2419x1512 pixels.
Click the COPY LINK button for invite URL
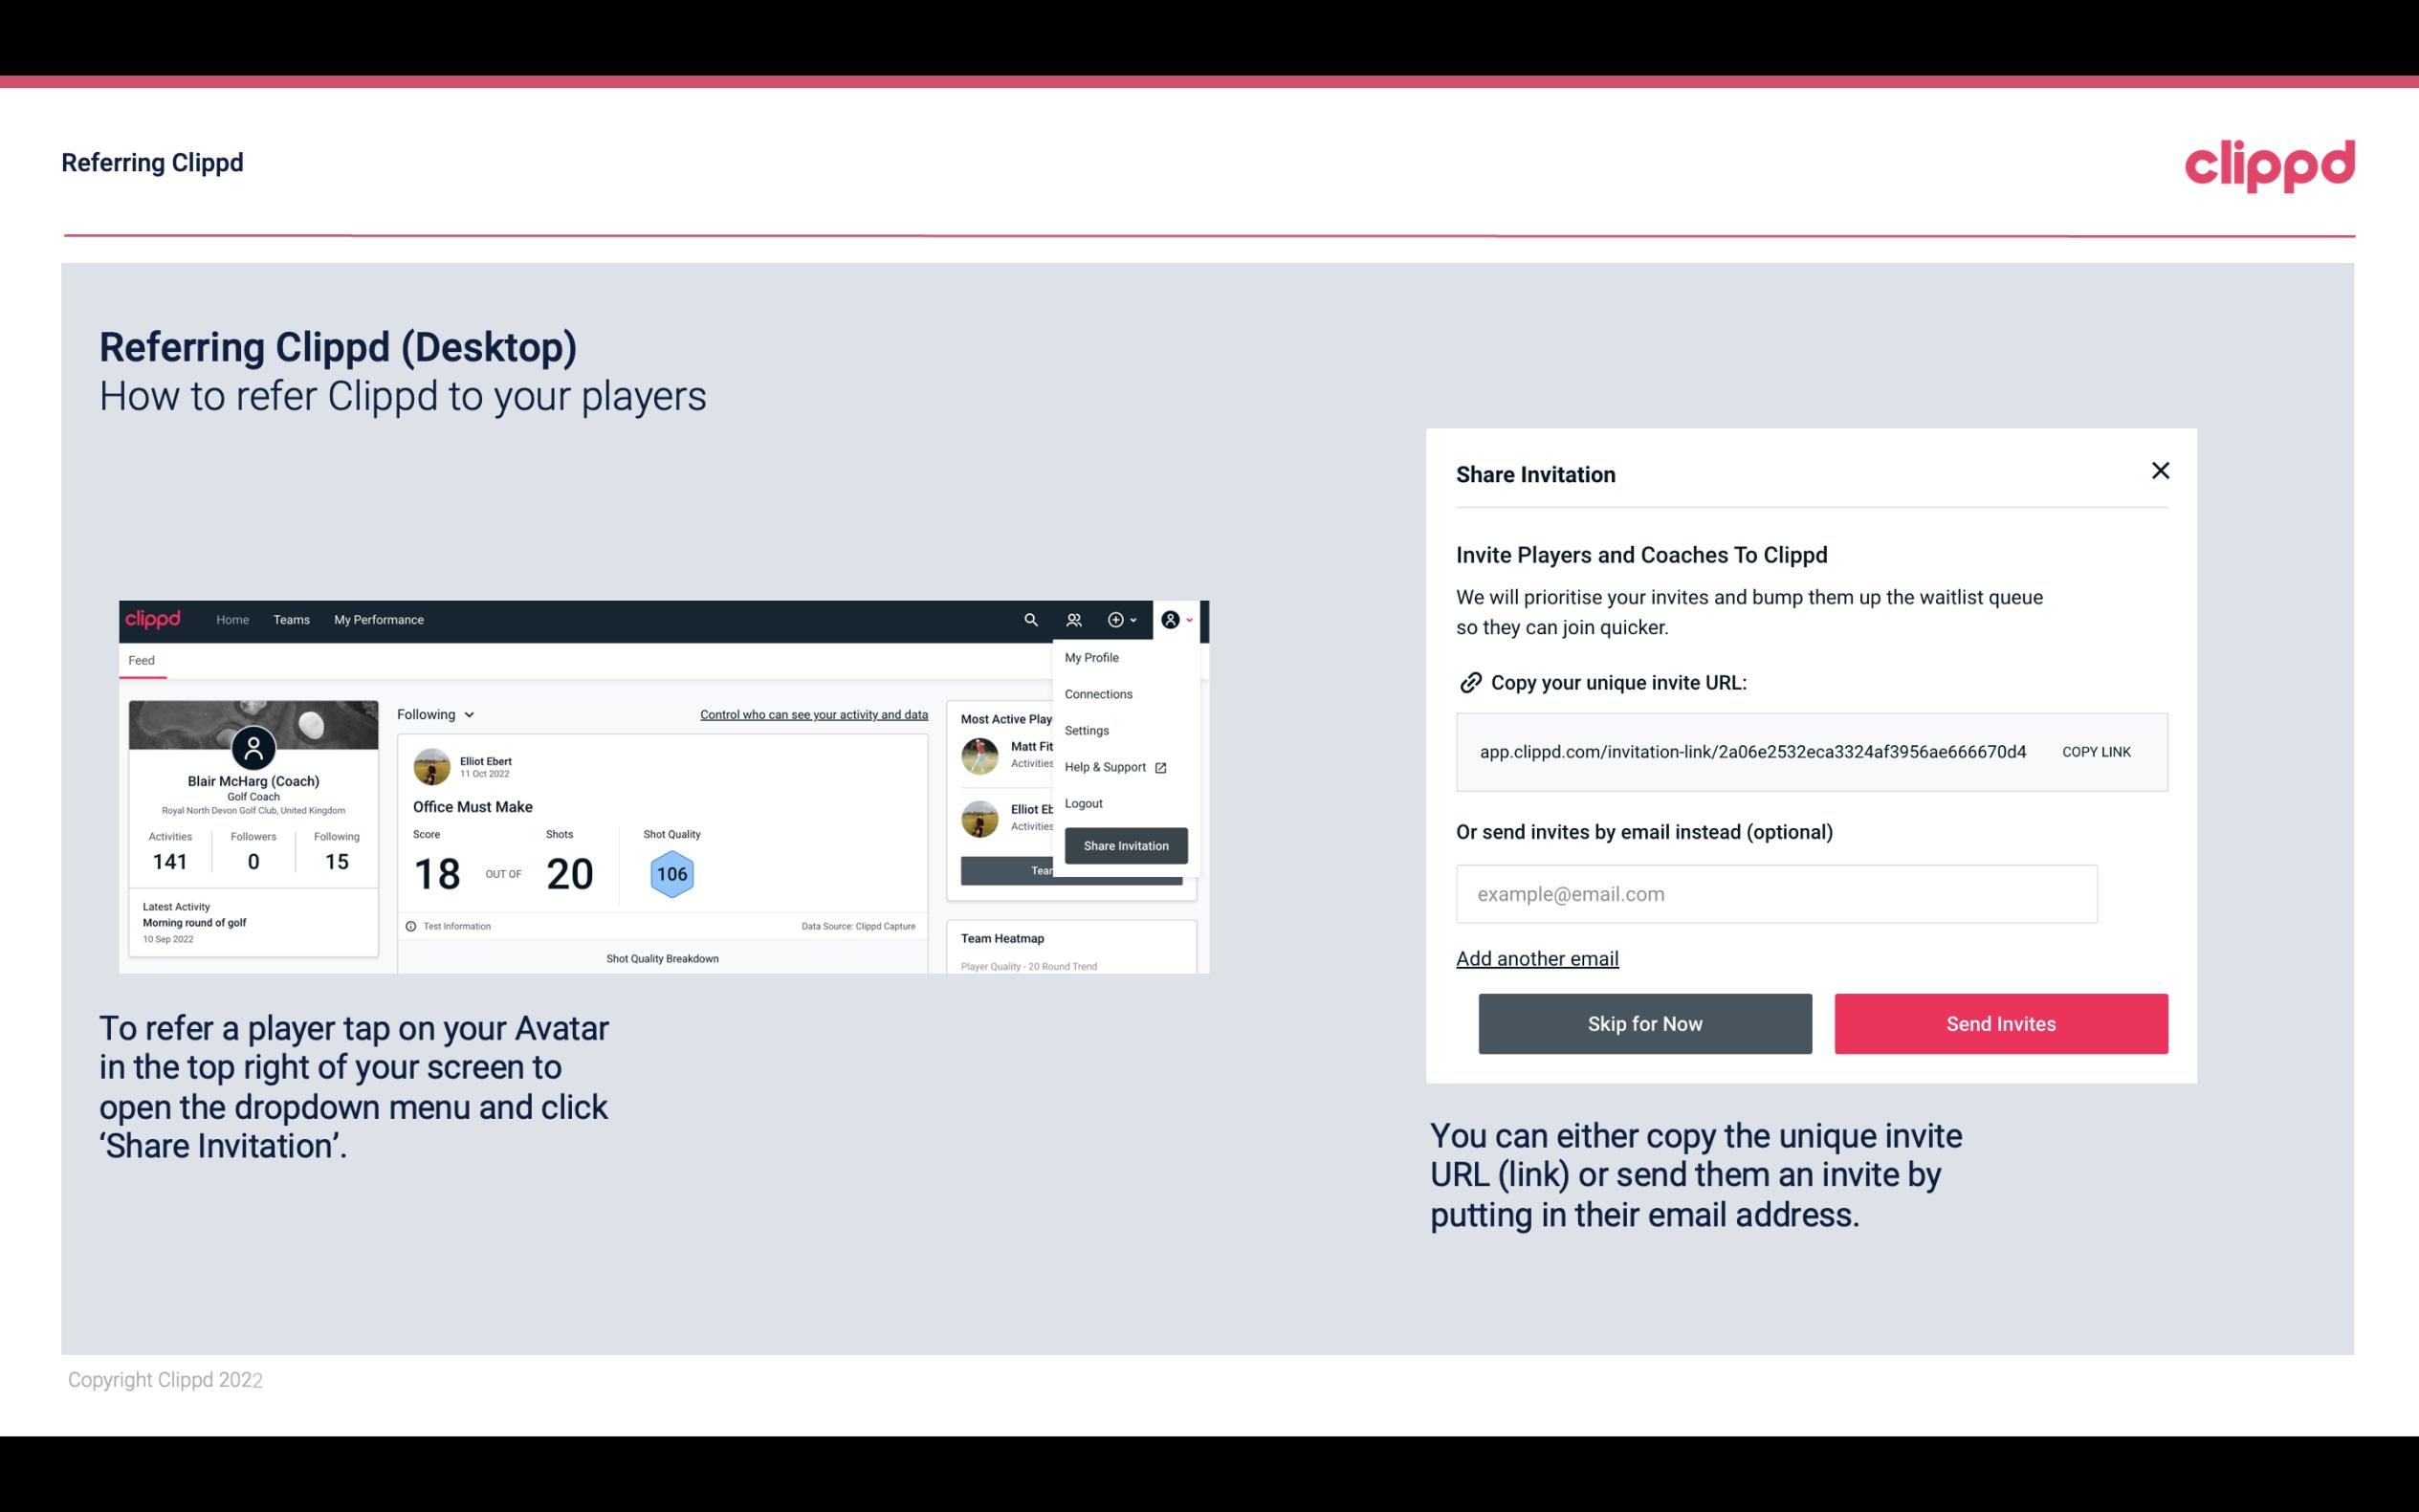click(x=2097, y=751)
